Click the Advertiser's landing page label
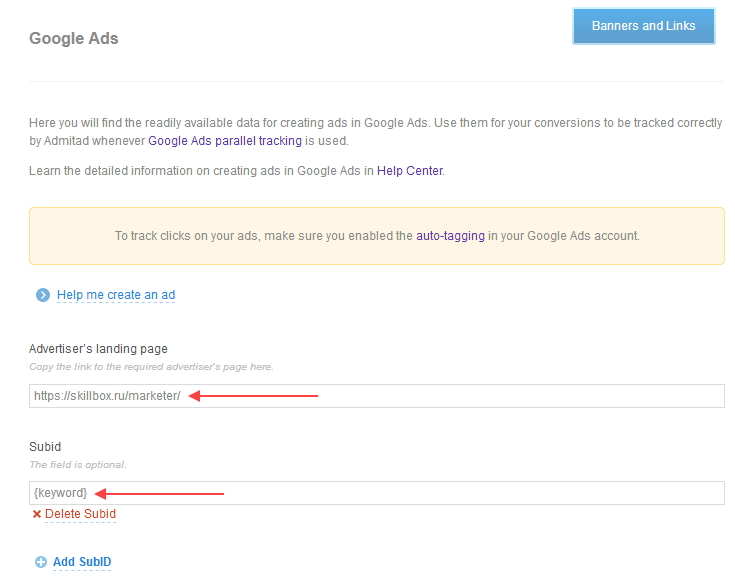The width and height of the screenshot is (735, 583). pyautogui.click(x=98, y=349)
